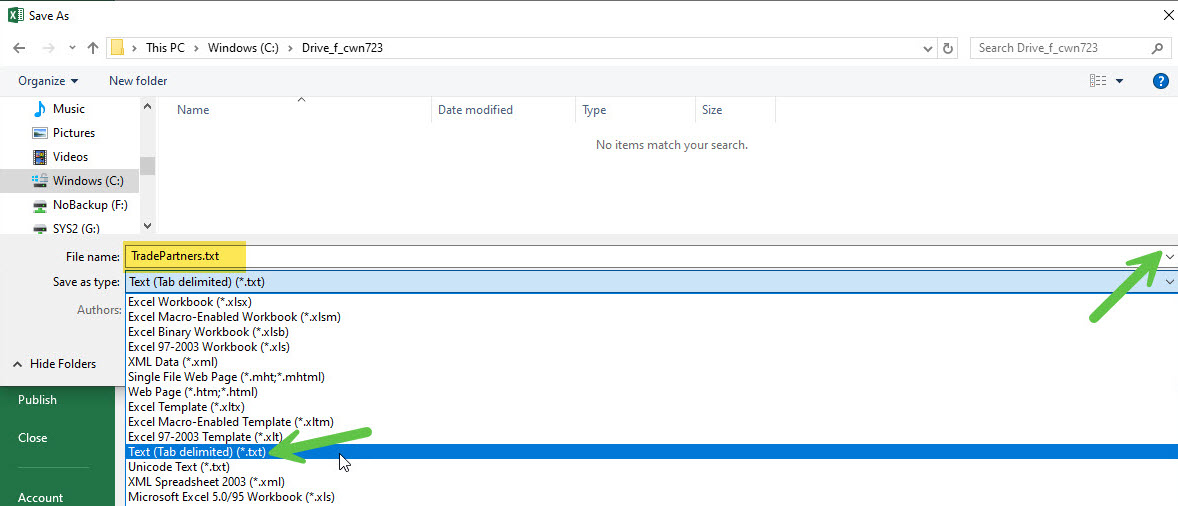Sort files by Date modified column
Viewport: 1178px width, 506px height.
[475, 110]
